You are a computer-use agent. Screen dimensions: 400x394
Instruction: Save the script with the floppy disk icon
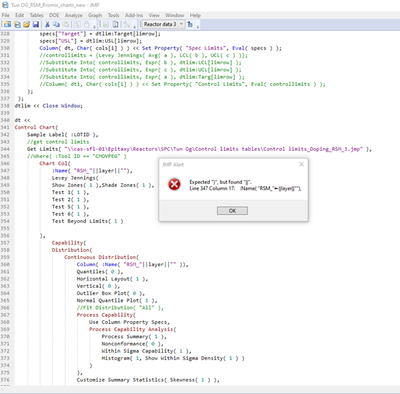36,24
